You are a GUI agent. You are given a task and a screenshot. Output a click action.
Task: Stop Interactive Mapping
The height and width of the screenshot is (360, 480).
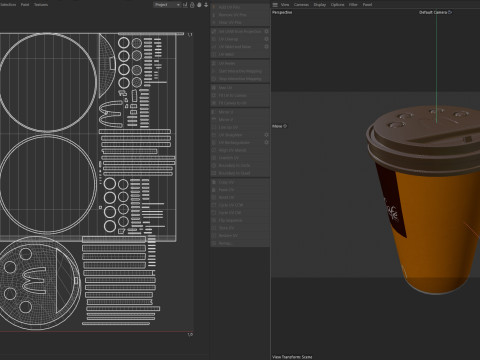coord(240,79)
